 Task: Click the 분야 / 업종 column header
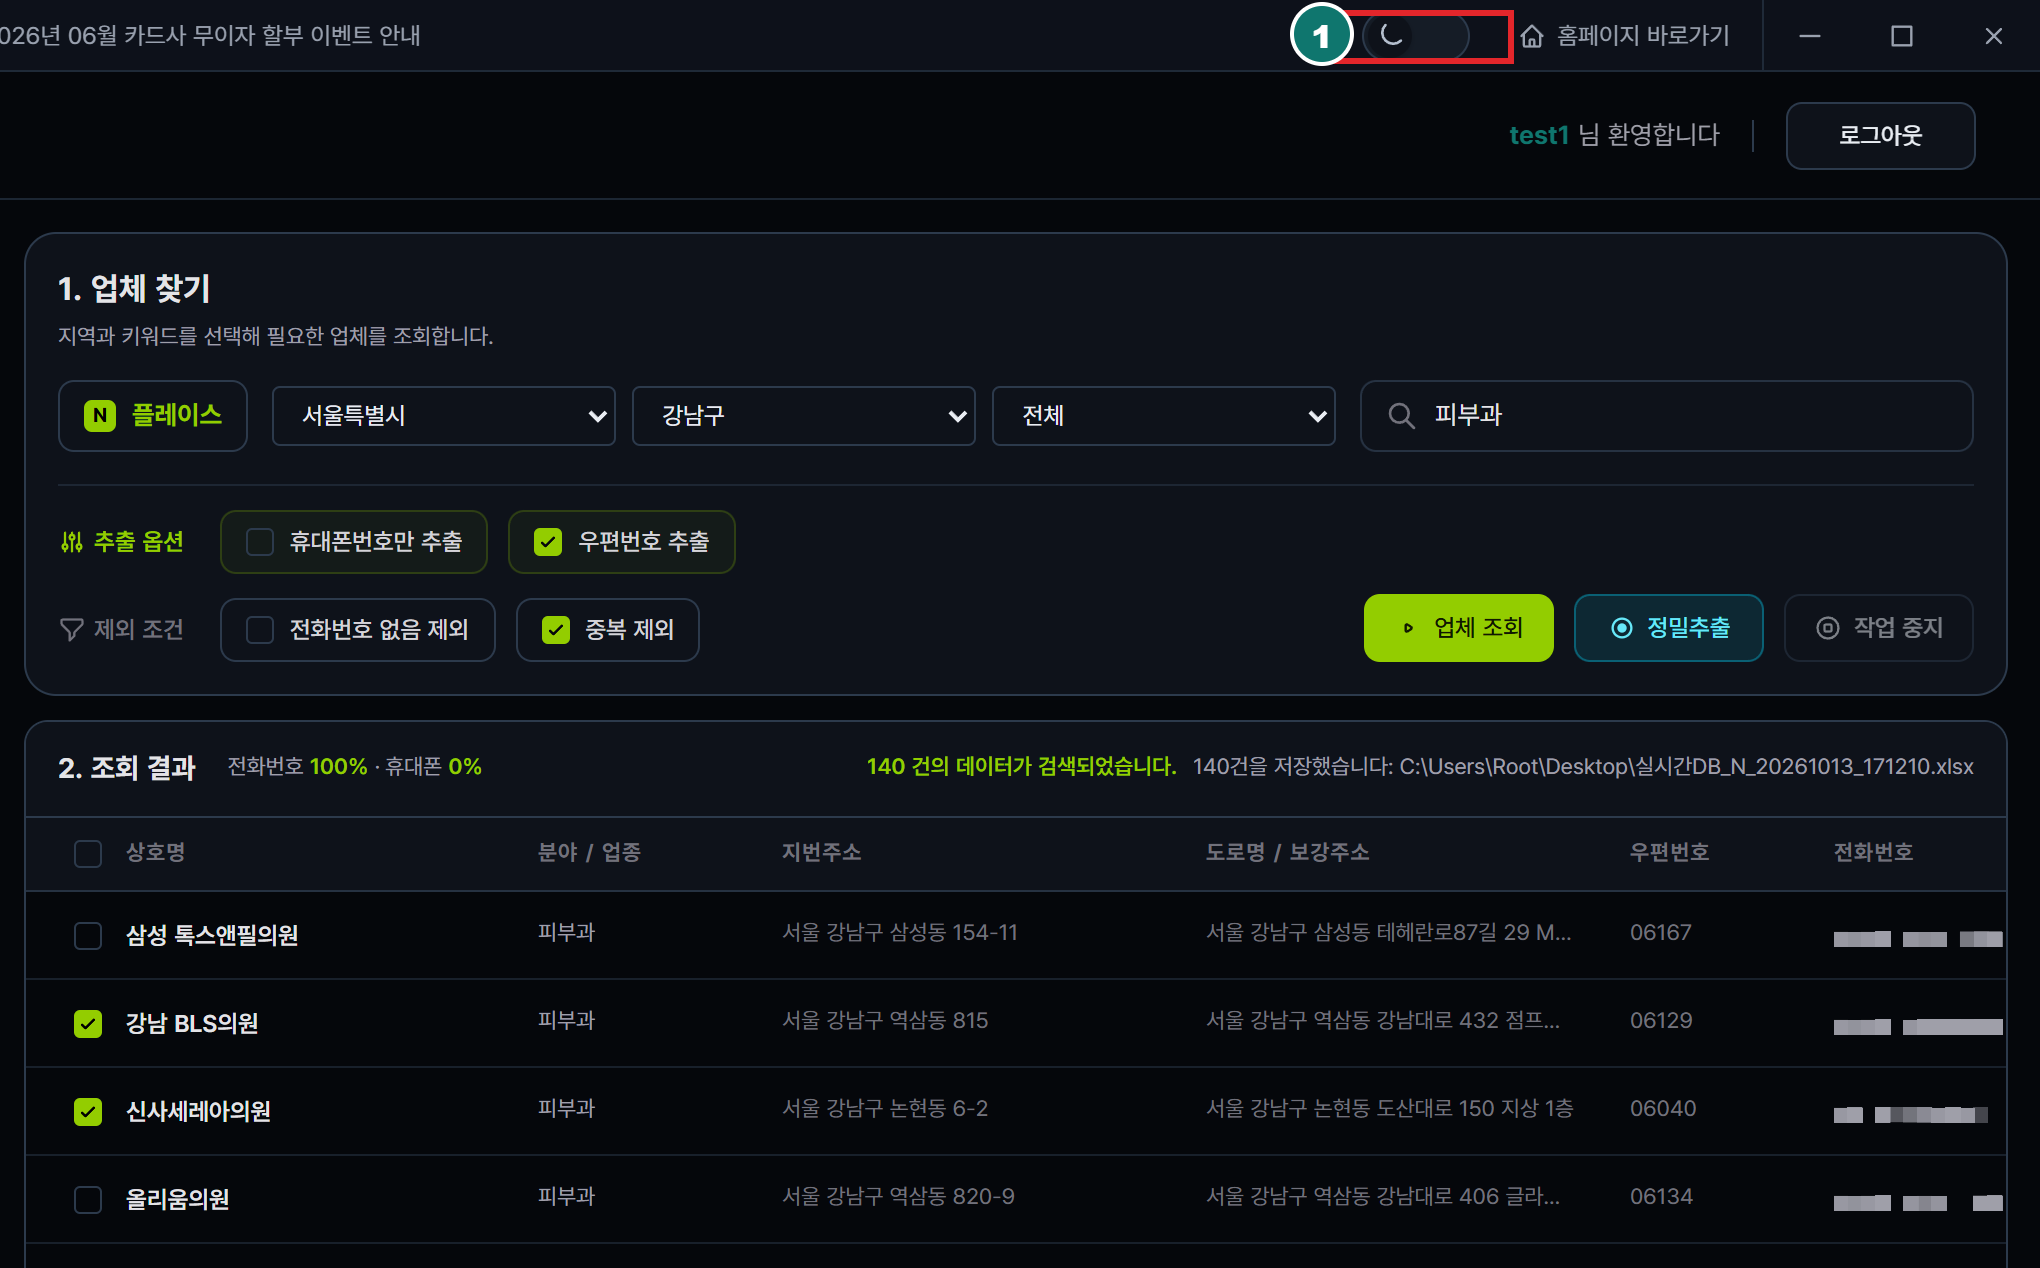(x=589, y=852)
